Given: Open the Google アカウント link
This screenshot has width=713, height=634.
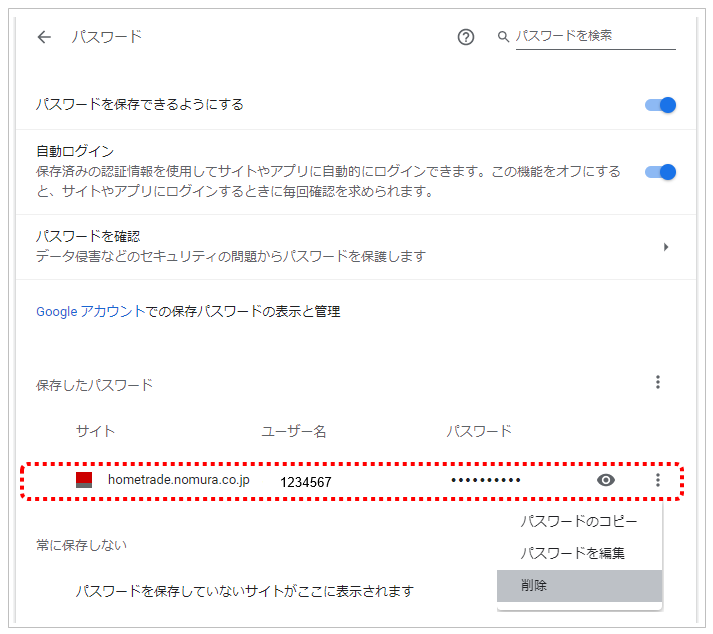Looking at the screenshot, I should coord(91,312).
